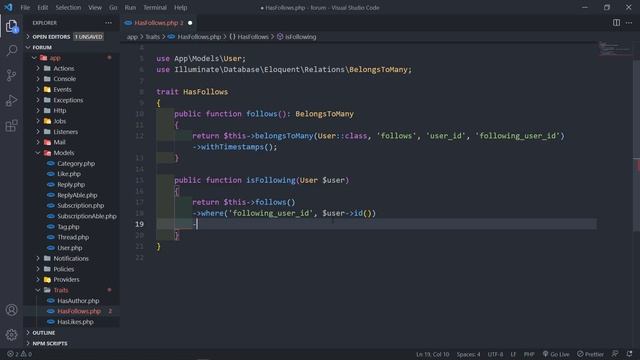
Task: Open Subscription.php file
Action: tap(71, 206)
